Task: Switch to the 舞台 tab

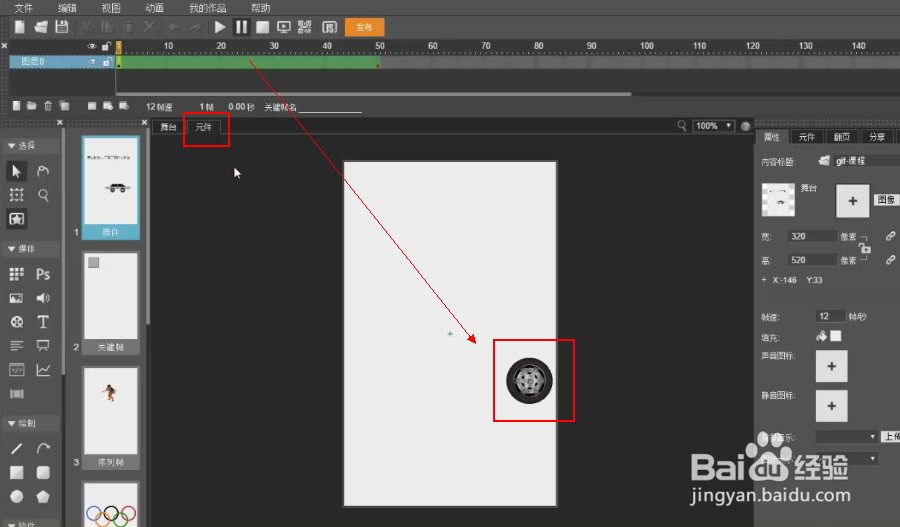Action: click(168, 127)
